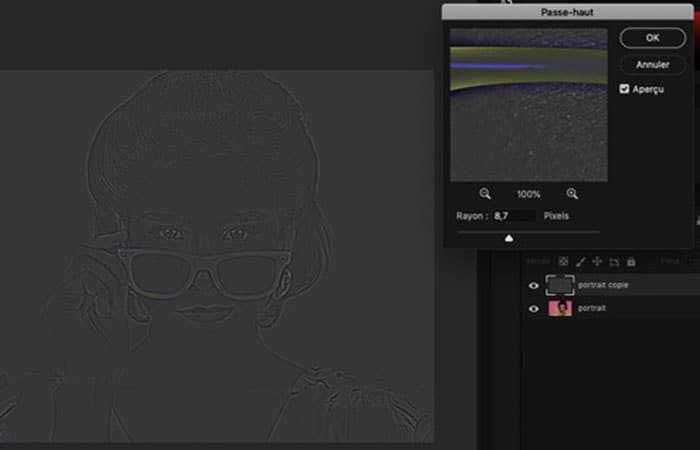Viewport: 700px width, 450px height.
Task: Zoom out the filter preview
Action: 485,194
